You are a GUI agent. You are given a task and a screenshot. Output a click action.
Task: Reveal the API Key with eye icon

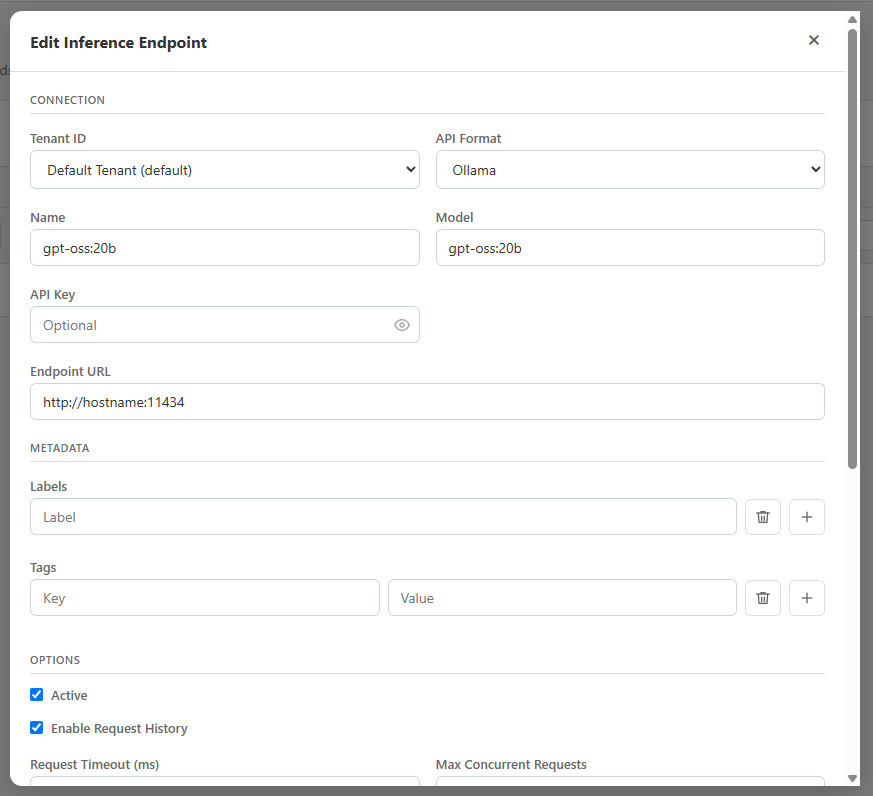[401, 325]
